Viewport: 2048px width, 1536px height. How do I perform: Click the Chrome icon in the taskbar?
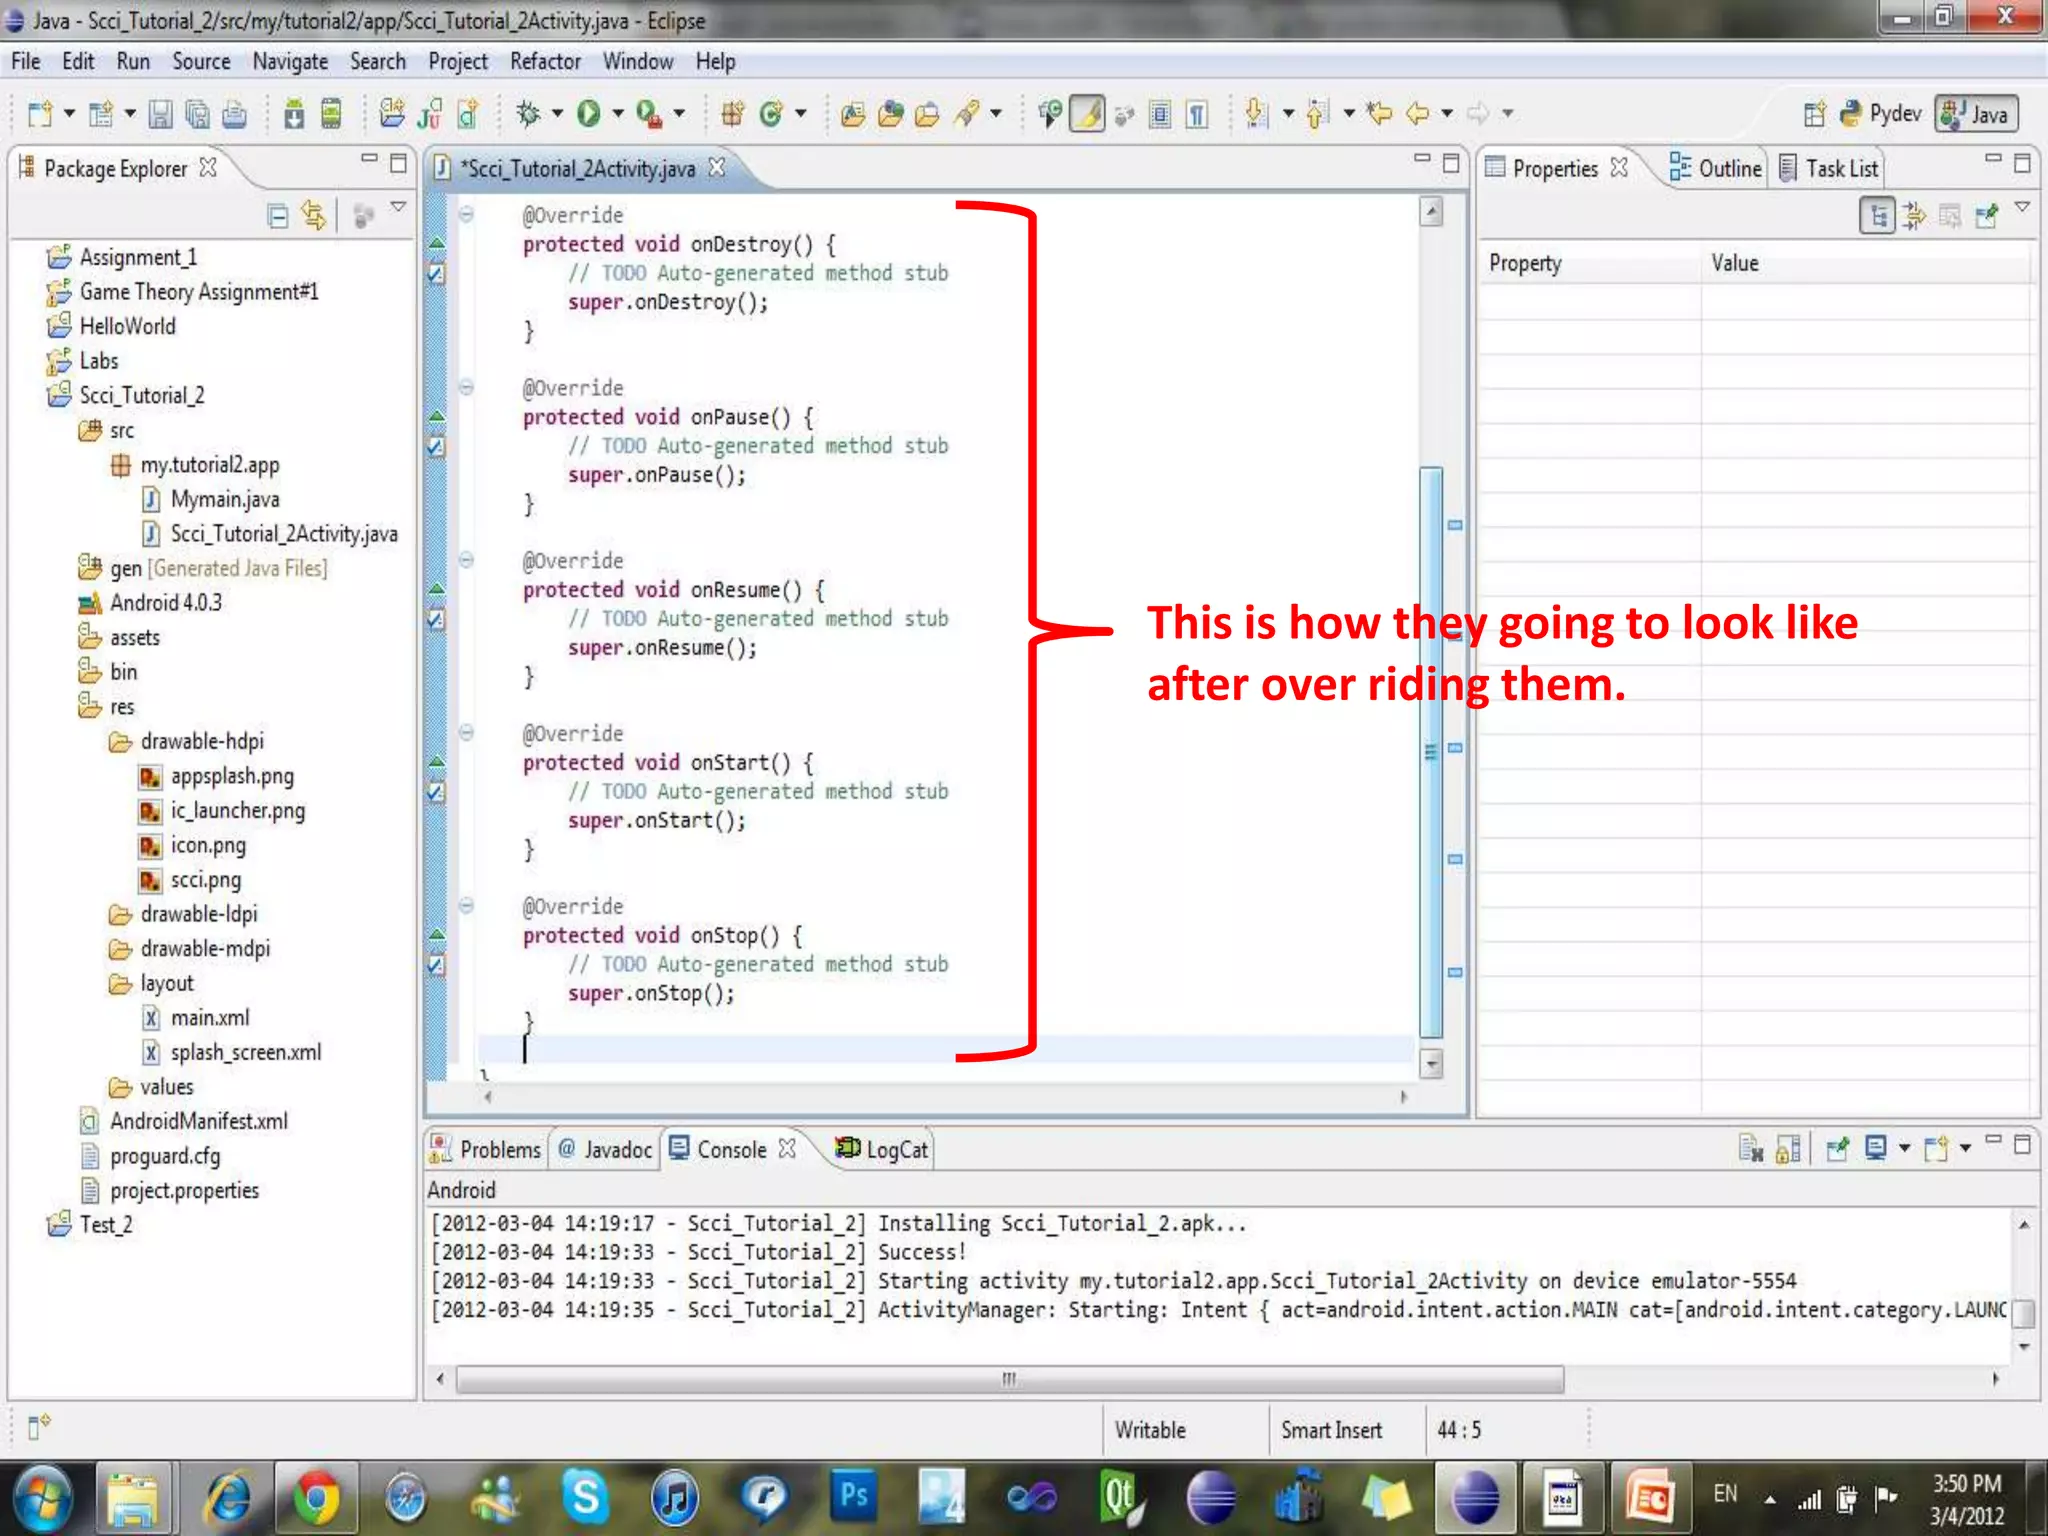316,1498
